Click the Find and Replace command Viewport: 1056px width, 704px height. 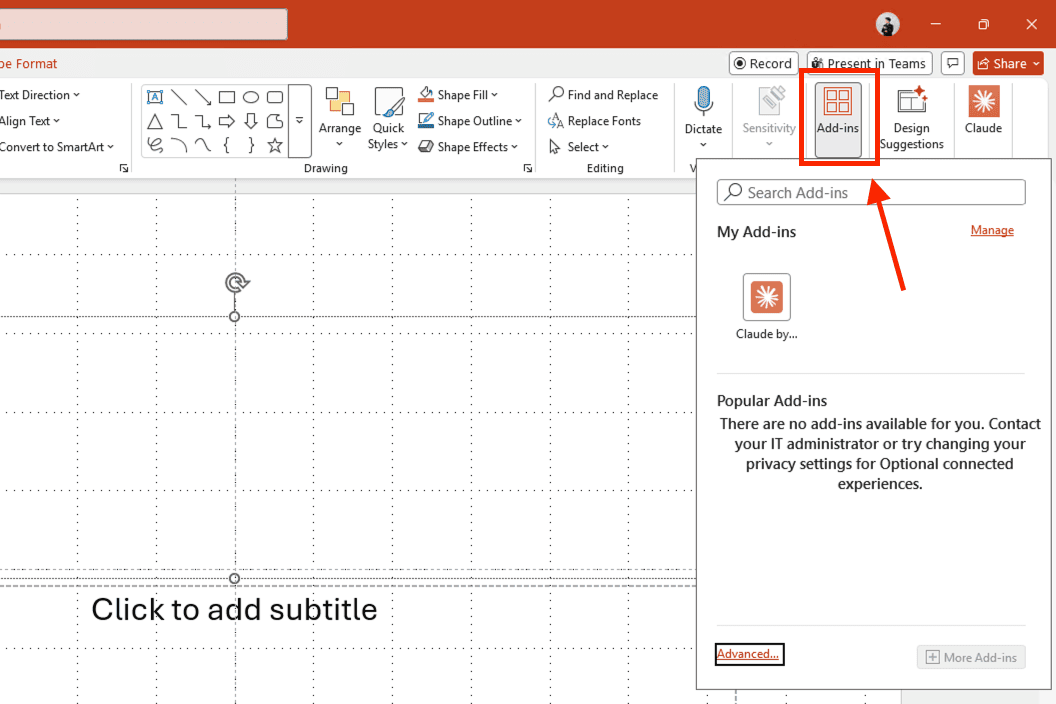coord(603,95)
